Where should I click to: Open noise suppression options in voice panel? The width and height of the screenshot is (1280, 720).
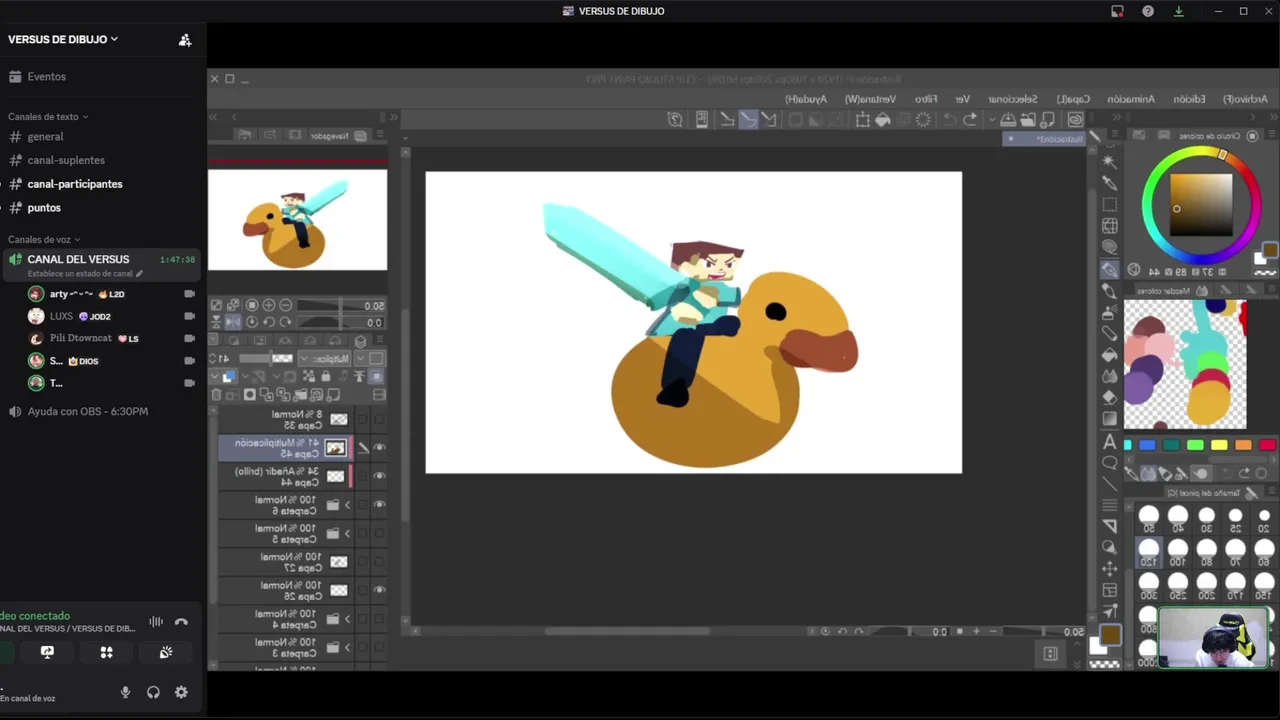coord(156,622)
